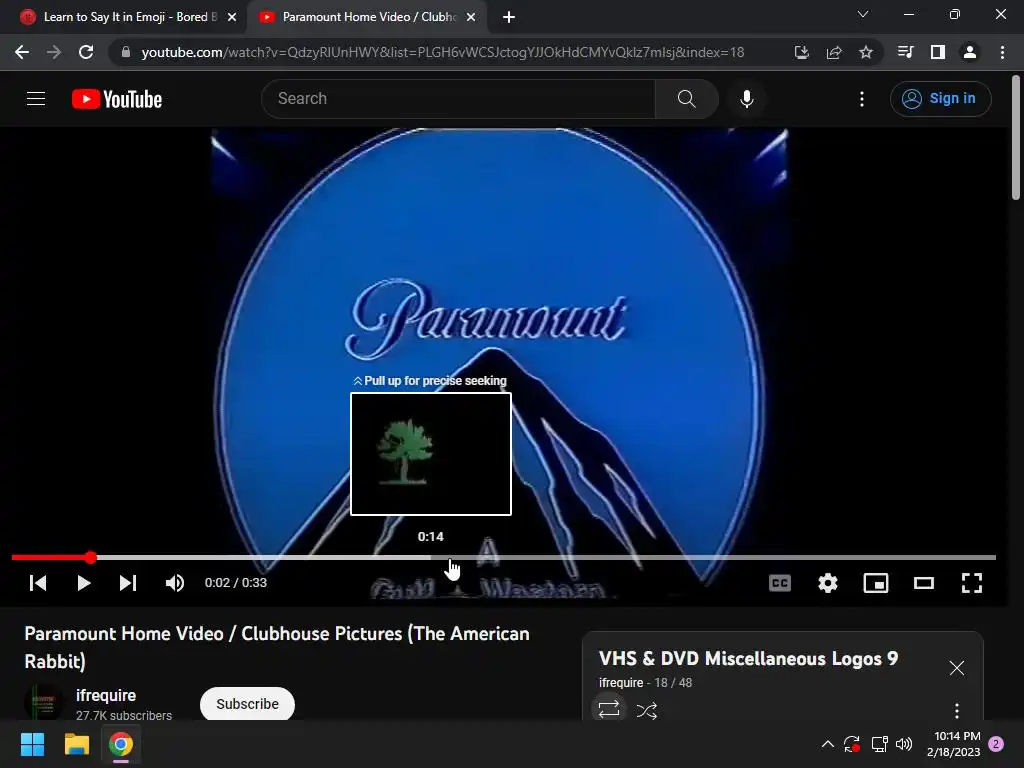This screenshot has height=768, width=1024.
Task: Click the video title text
Action: pos(277,647)
